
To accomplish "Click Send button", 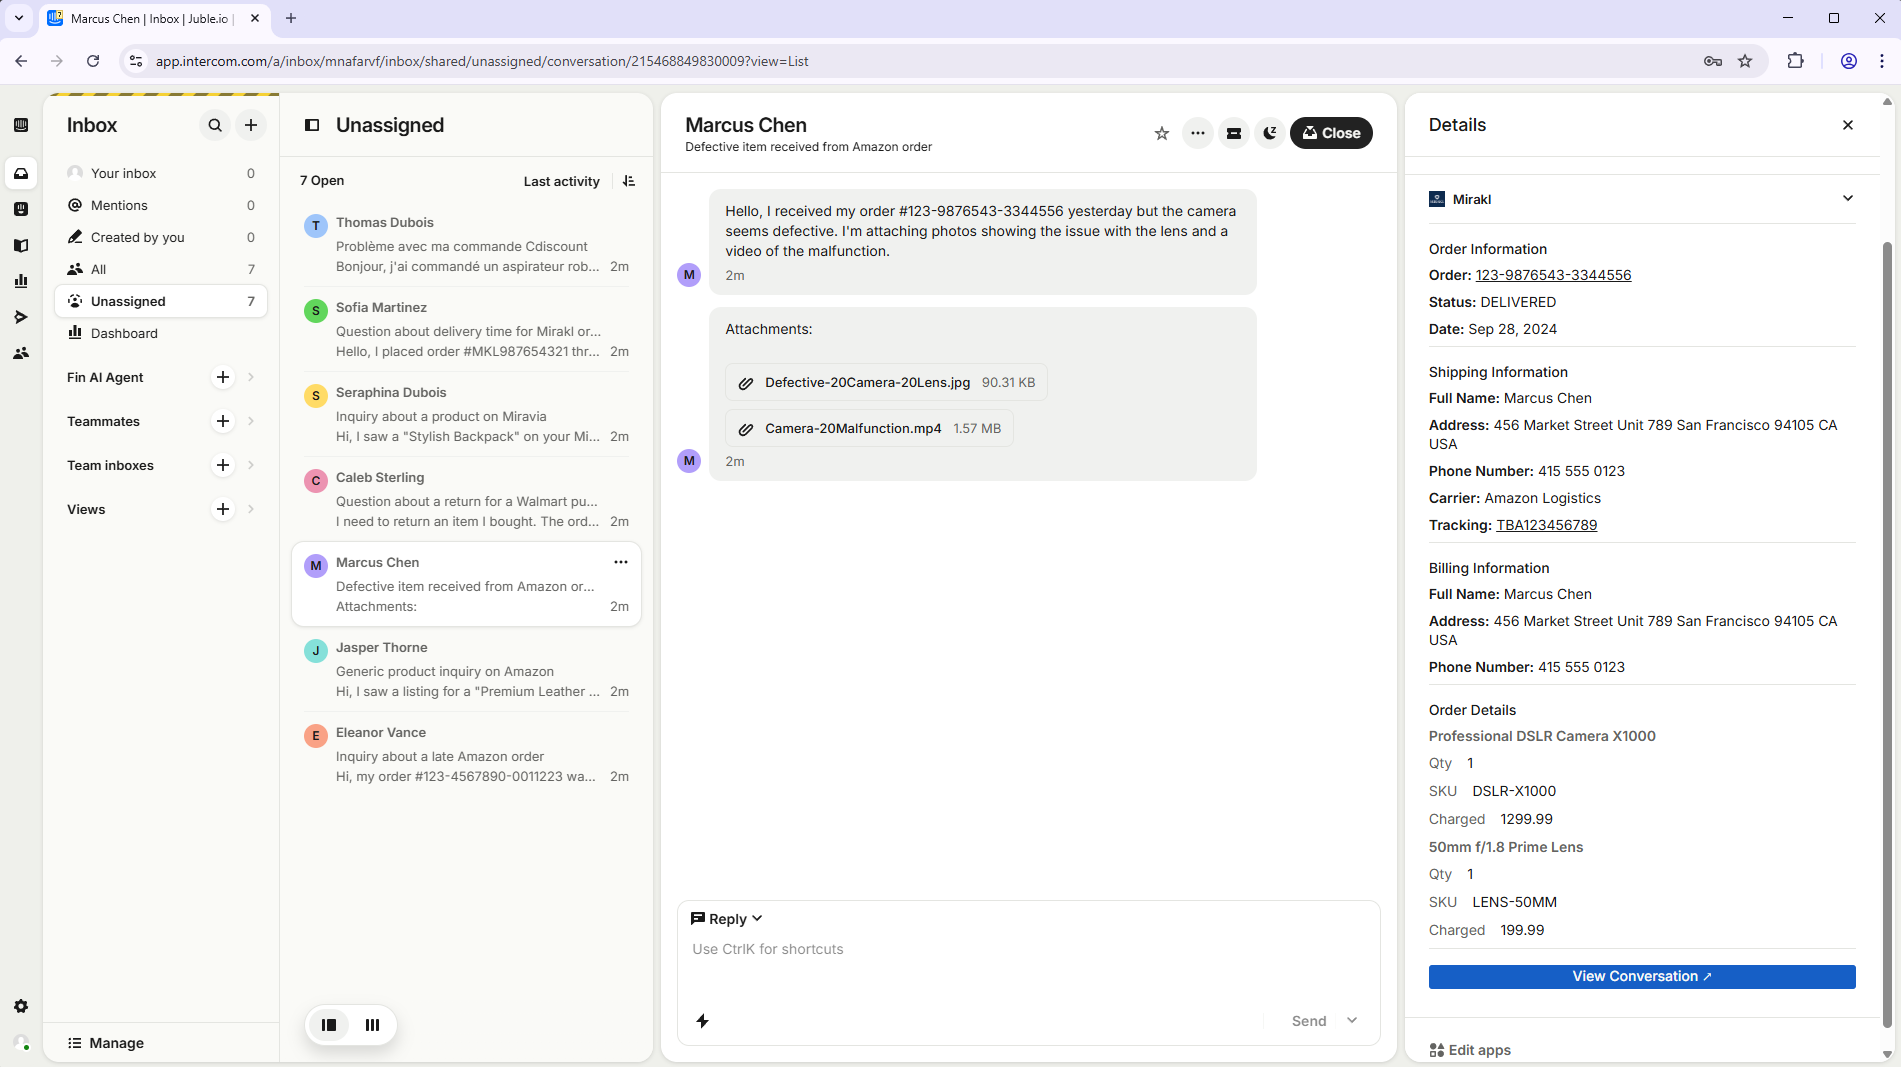I will click(1308, 1021).
